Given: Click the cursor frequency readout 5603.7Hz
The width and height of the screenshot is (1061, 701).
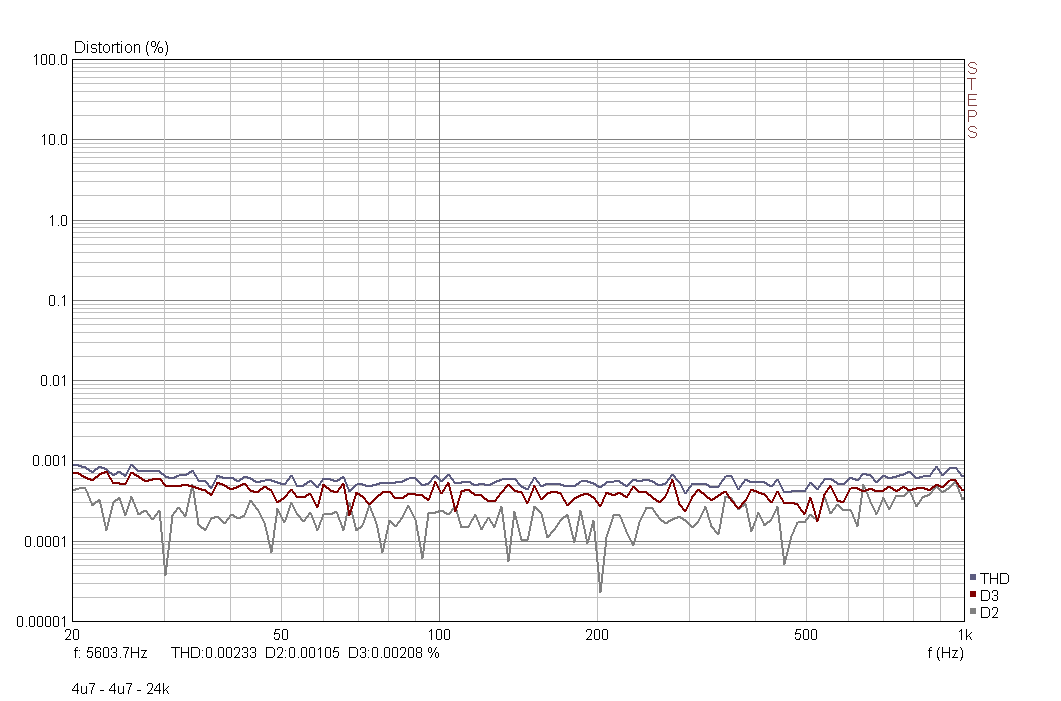Looking at the screenshot, I should (110, 653).
